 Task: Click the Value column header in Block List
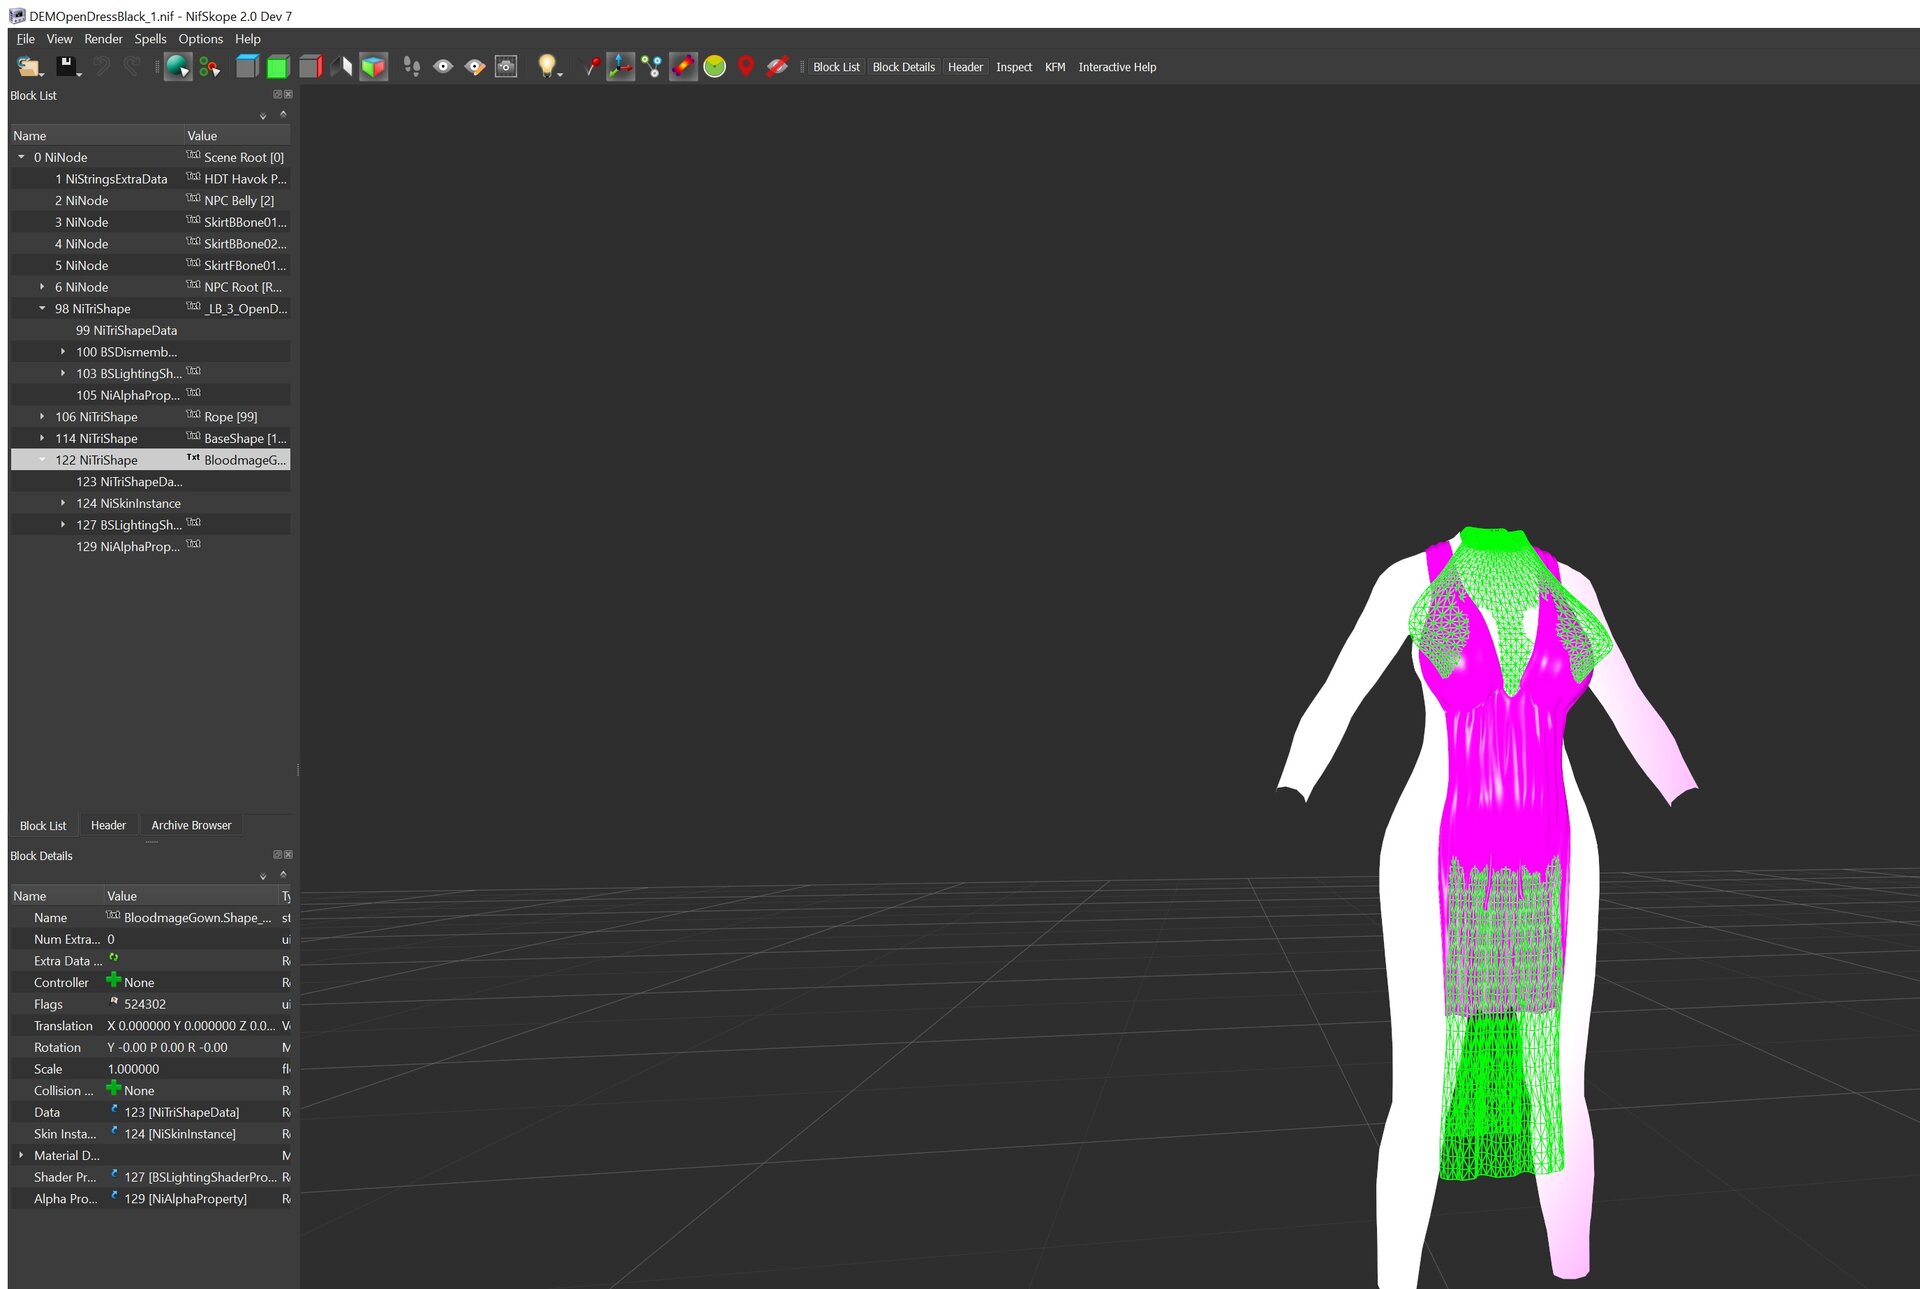[x=237, y=136]
